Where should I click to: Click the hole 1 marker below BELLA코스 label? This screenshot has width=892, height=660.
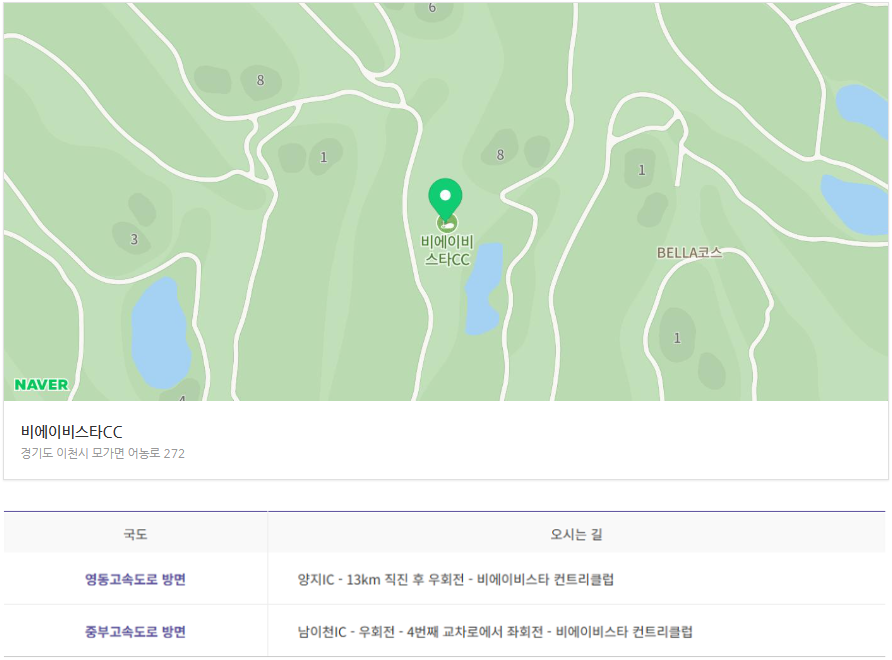[x=677, y=338]
